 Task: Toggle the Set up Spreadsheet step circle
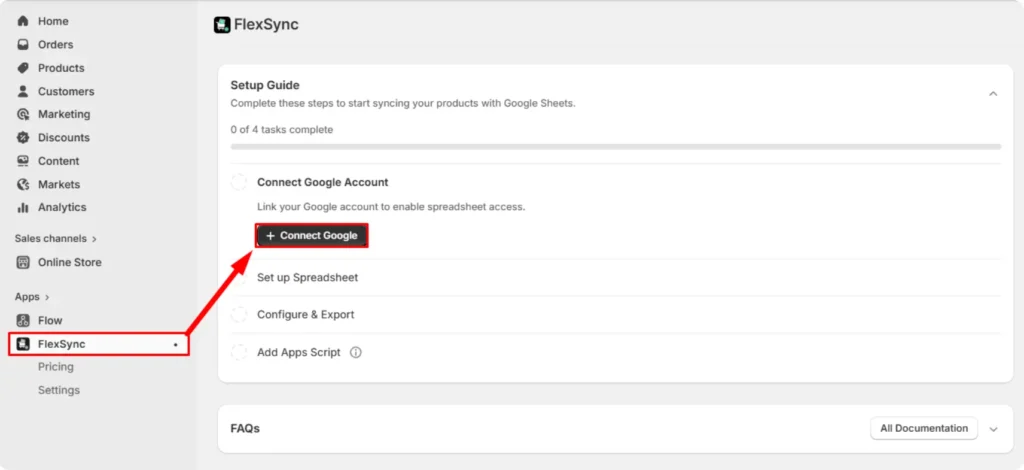pos(239,277)
